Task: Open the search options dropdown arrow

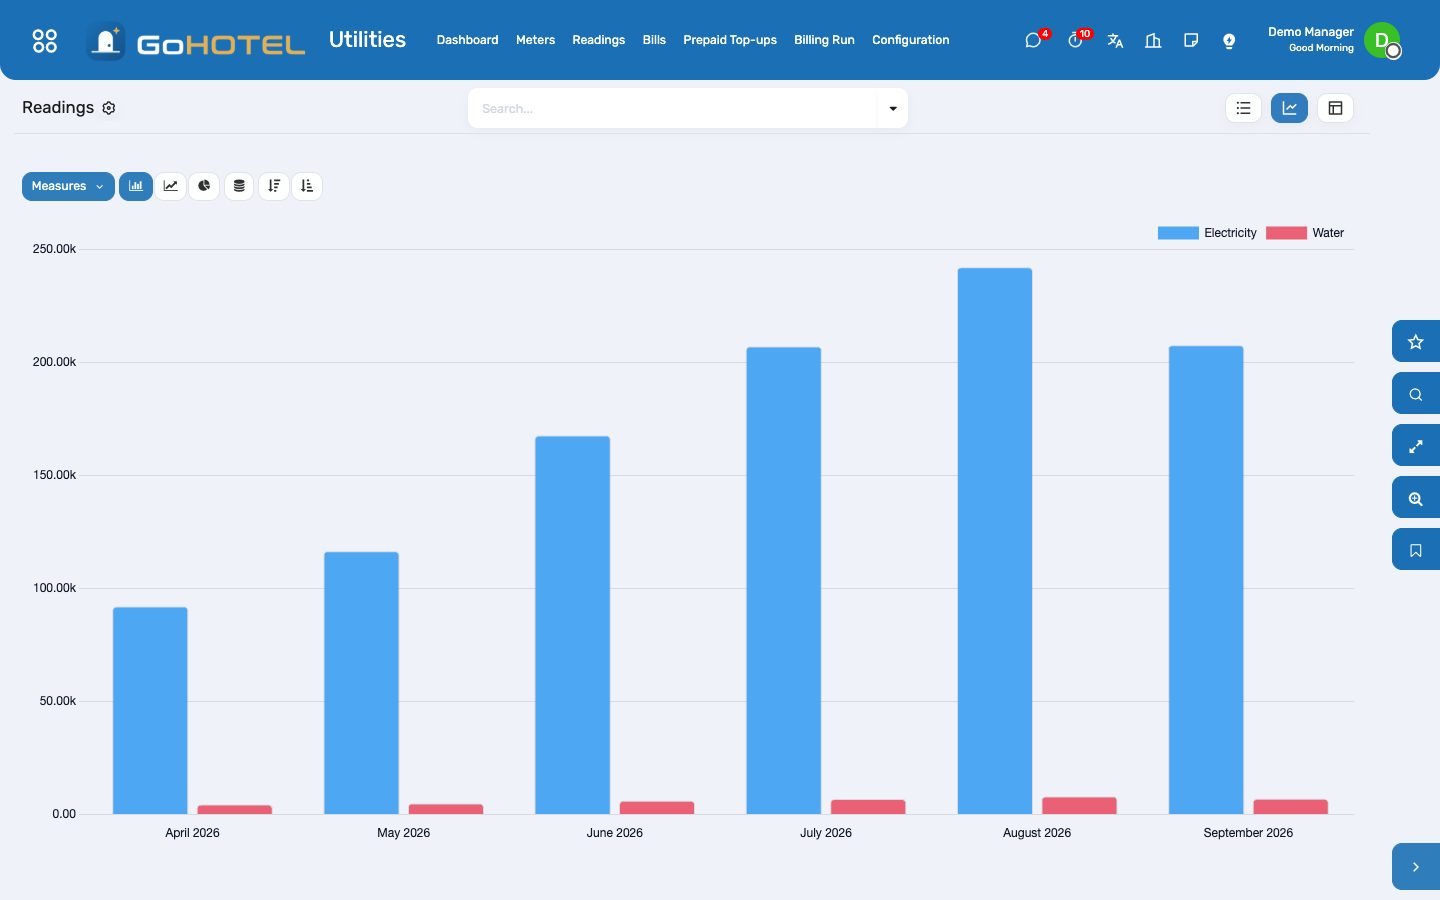Action: (x=893, y=108)
